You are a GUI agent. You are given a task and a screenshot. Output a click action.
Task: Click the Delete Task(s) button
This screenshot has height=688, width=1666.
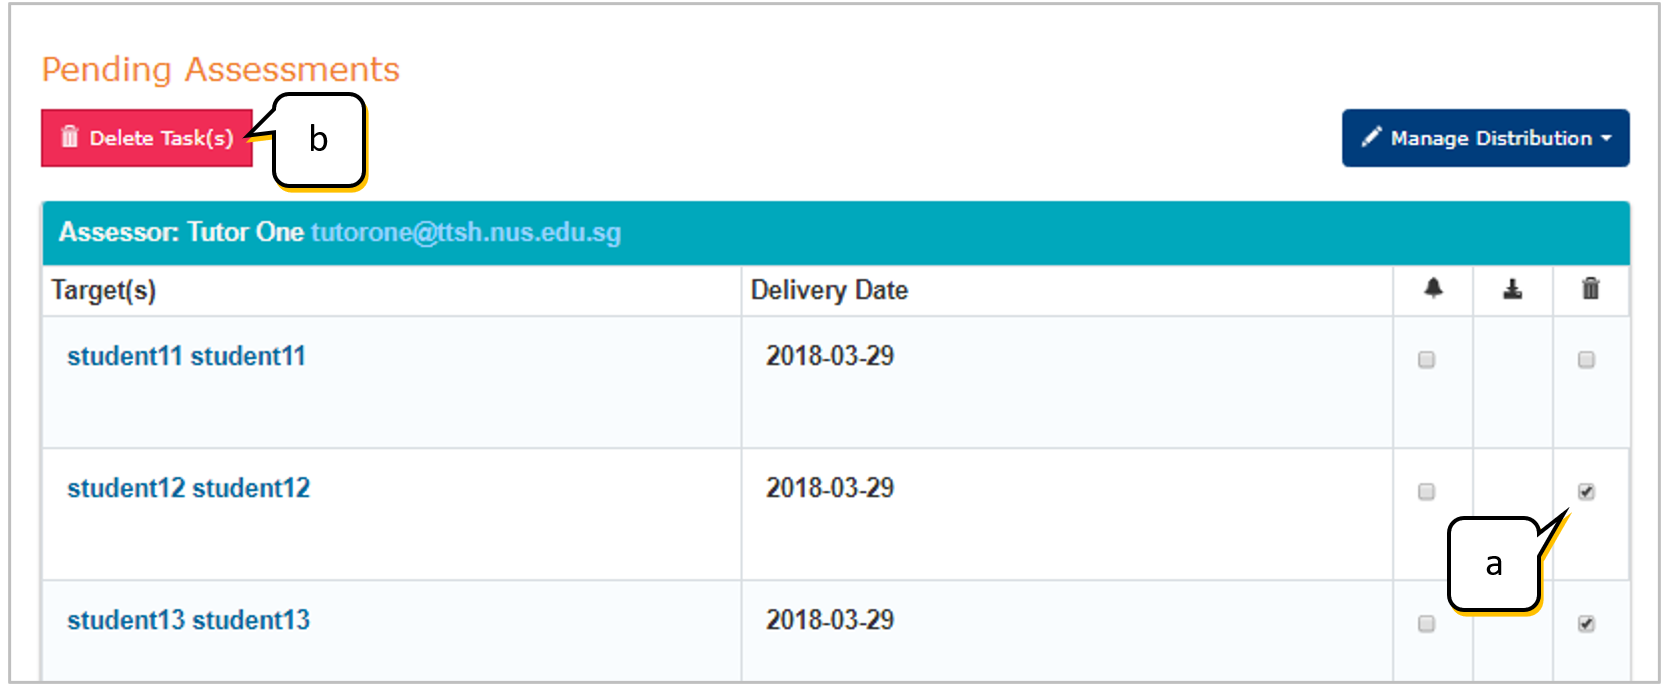tap(147, 138)
